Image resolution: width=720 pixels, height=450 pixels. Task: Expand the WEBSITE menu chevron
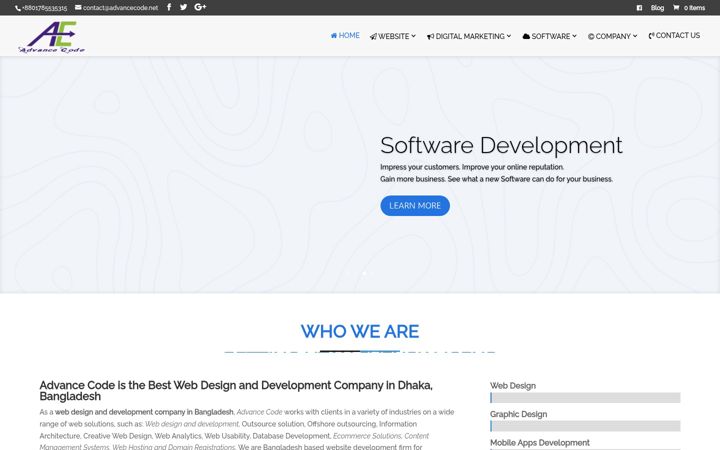click(x=413, y=36)
